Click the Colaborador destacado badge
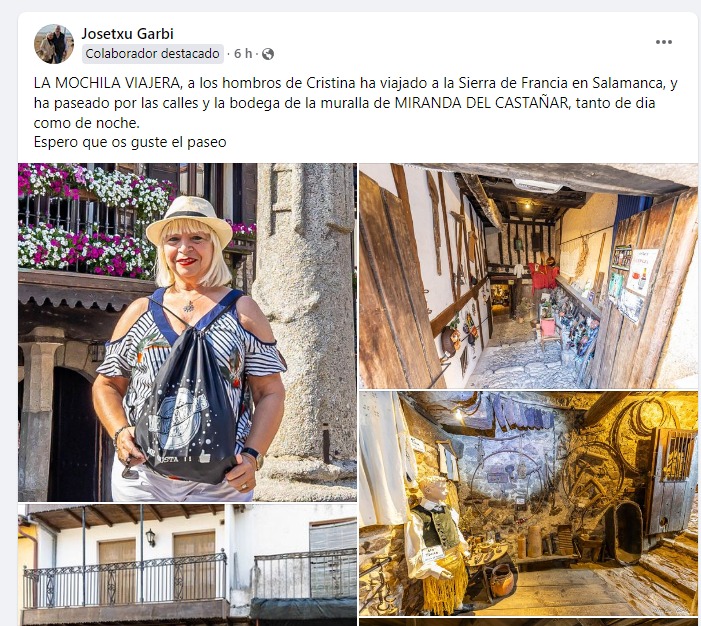Screen dimensions: 701x626 [152, 54]
